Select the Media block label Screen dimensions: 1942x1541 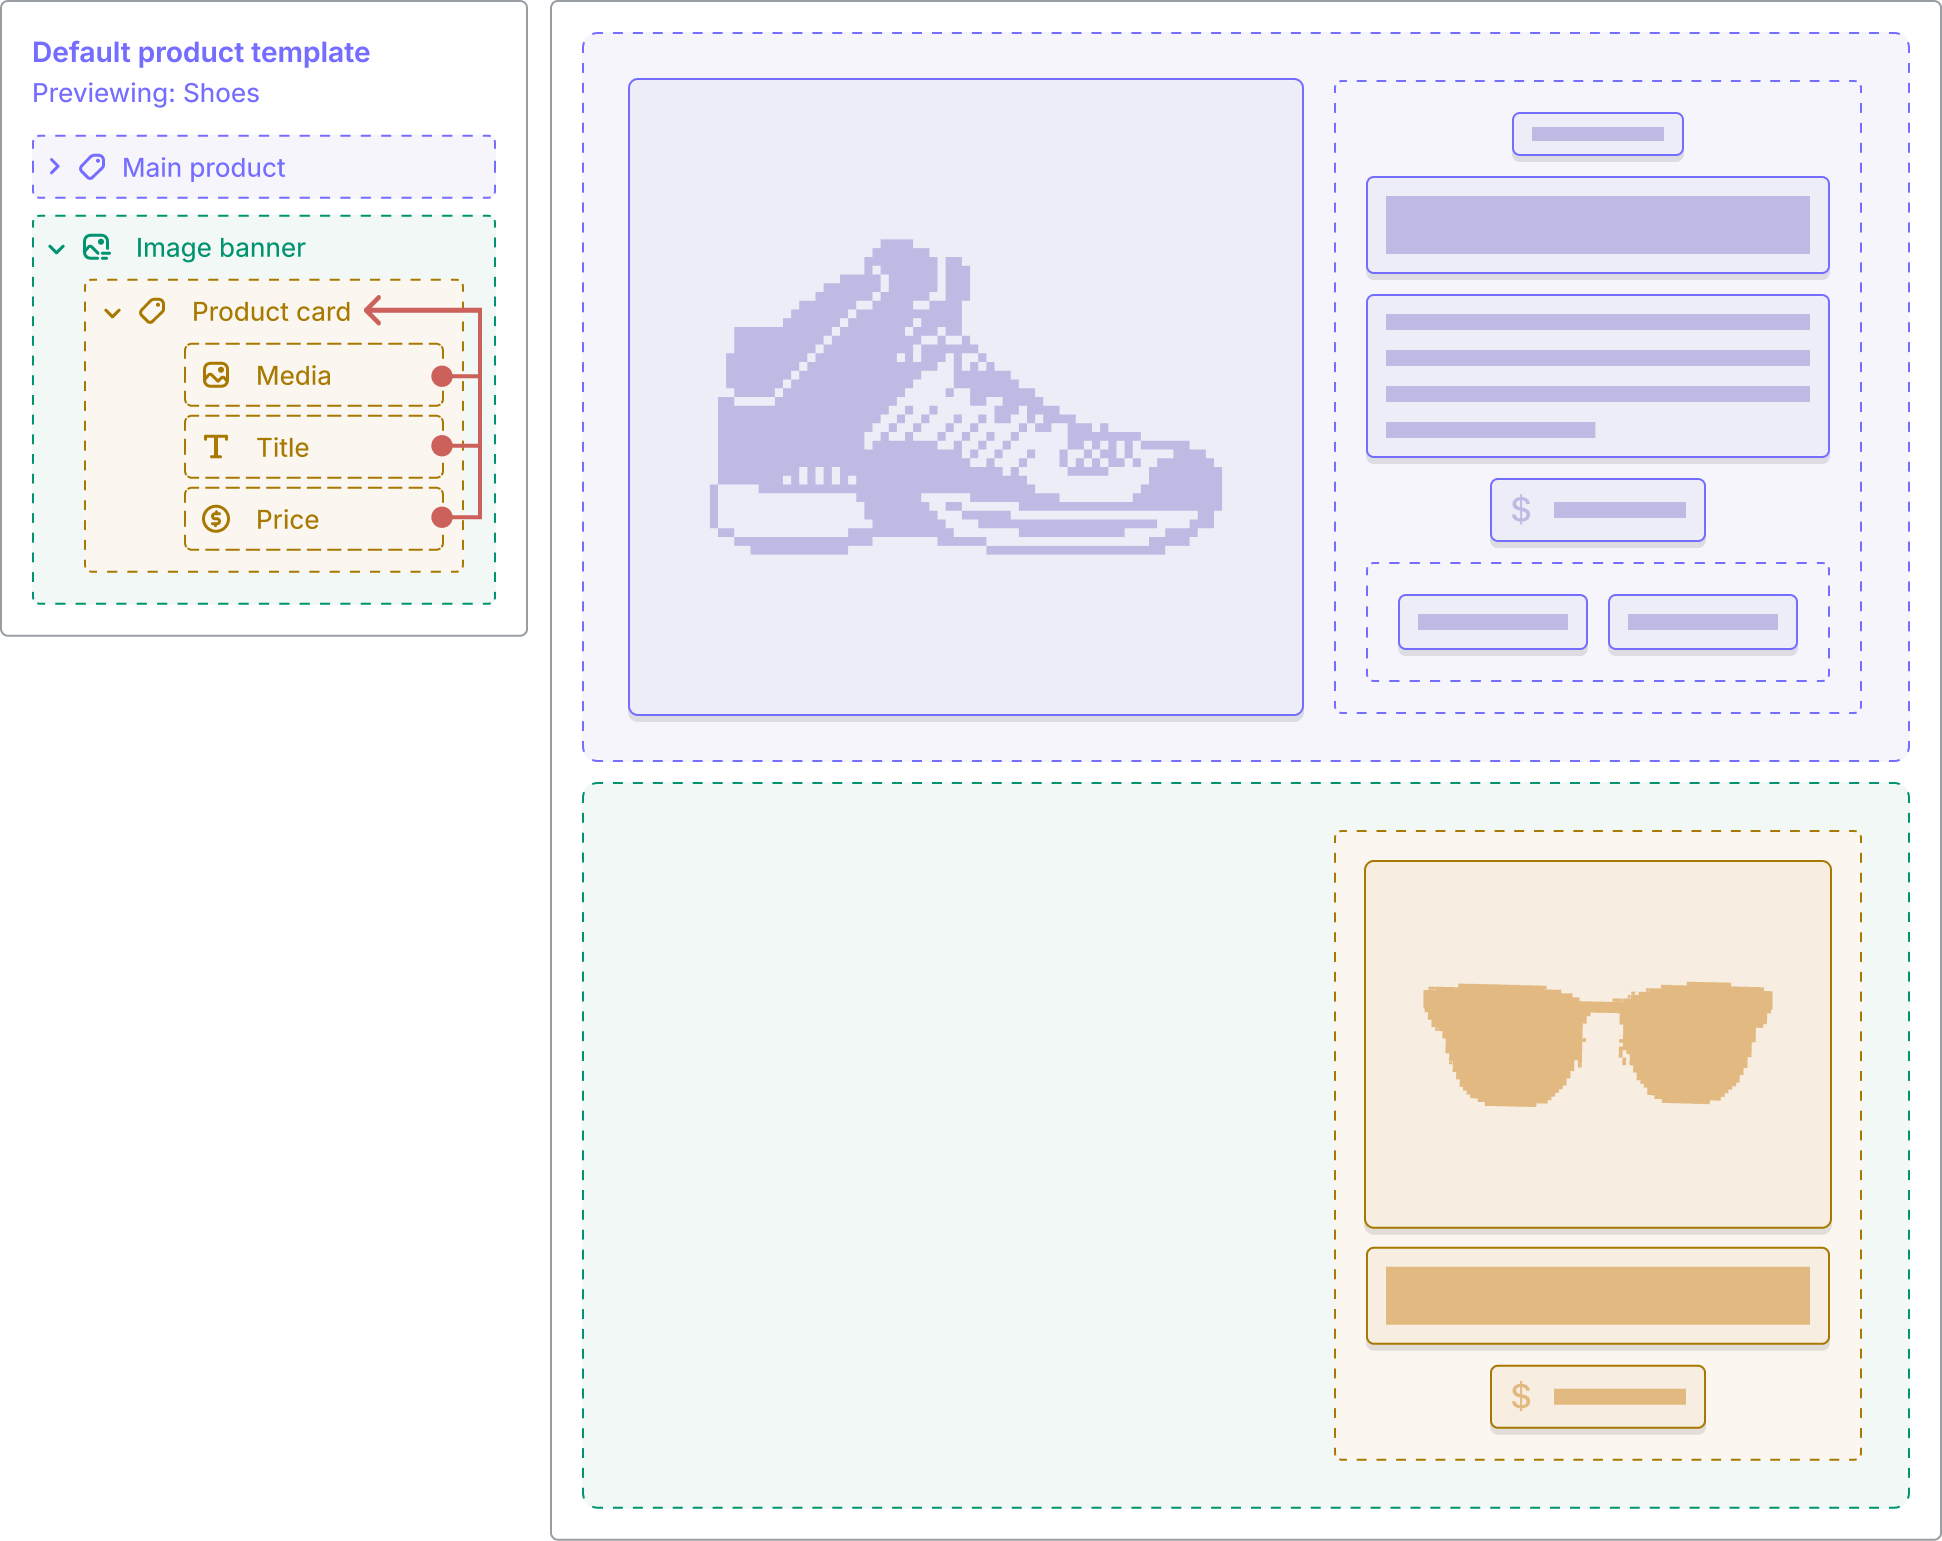pos(293,375)
